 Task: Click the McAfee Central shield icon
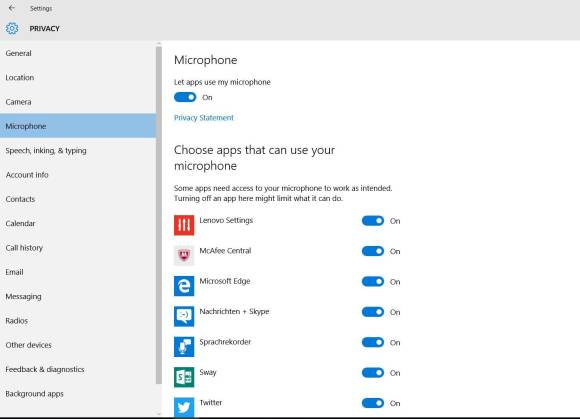pyautogui.click(x=184, y=255)
